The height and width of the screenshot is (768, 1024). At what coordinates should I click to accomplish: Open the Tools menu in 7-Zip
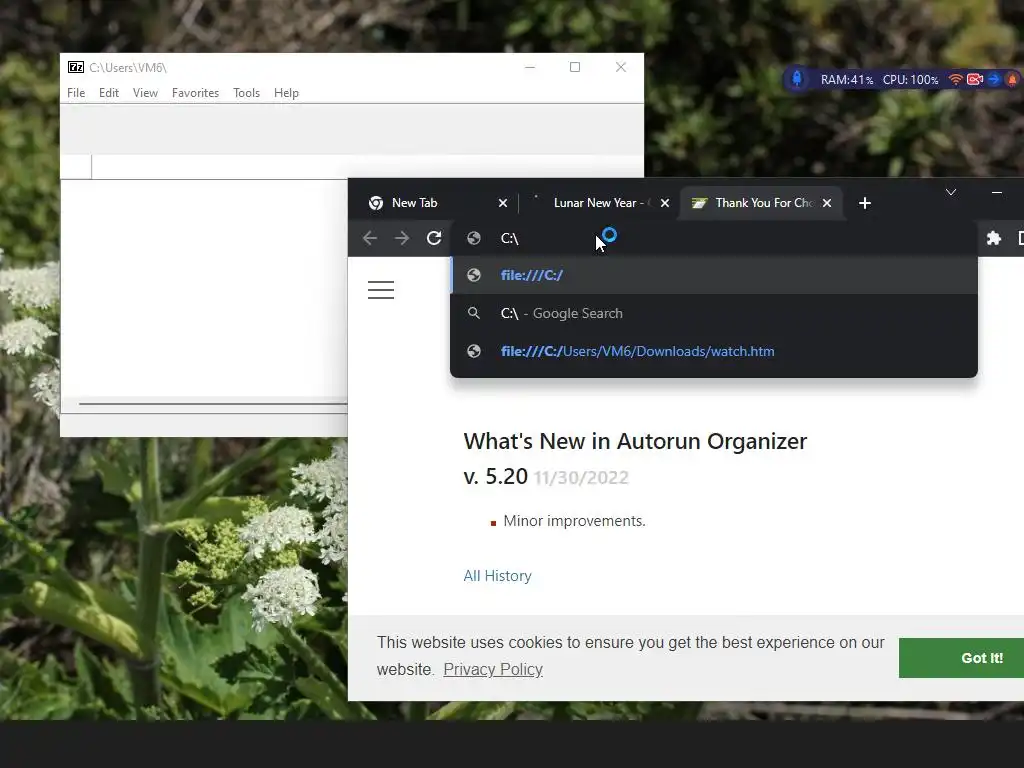point(246,93)
